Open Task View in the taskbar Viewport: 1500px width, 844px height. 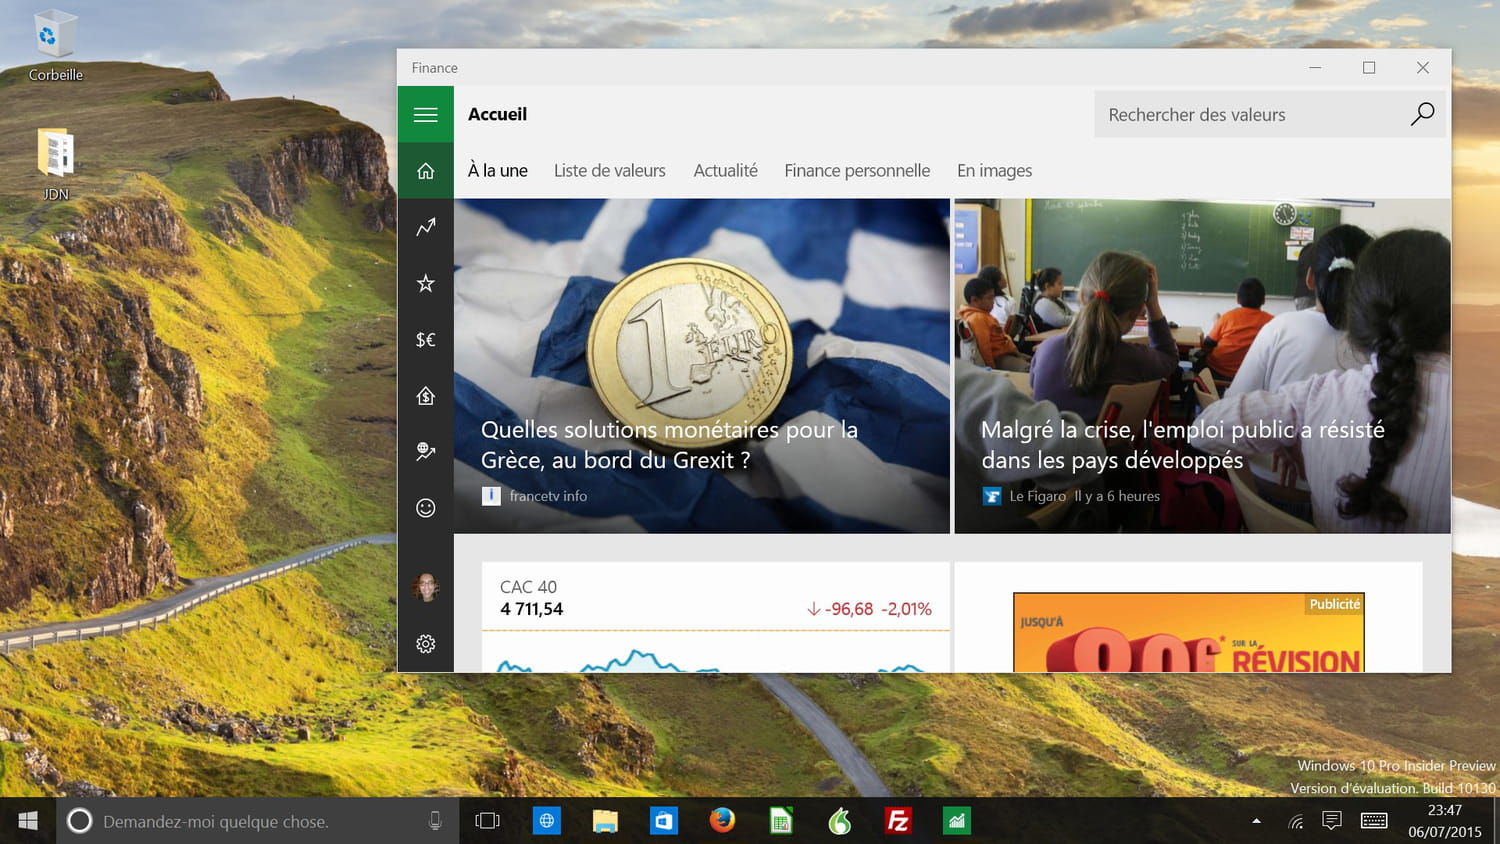[487, 821]
